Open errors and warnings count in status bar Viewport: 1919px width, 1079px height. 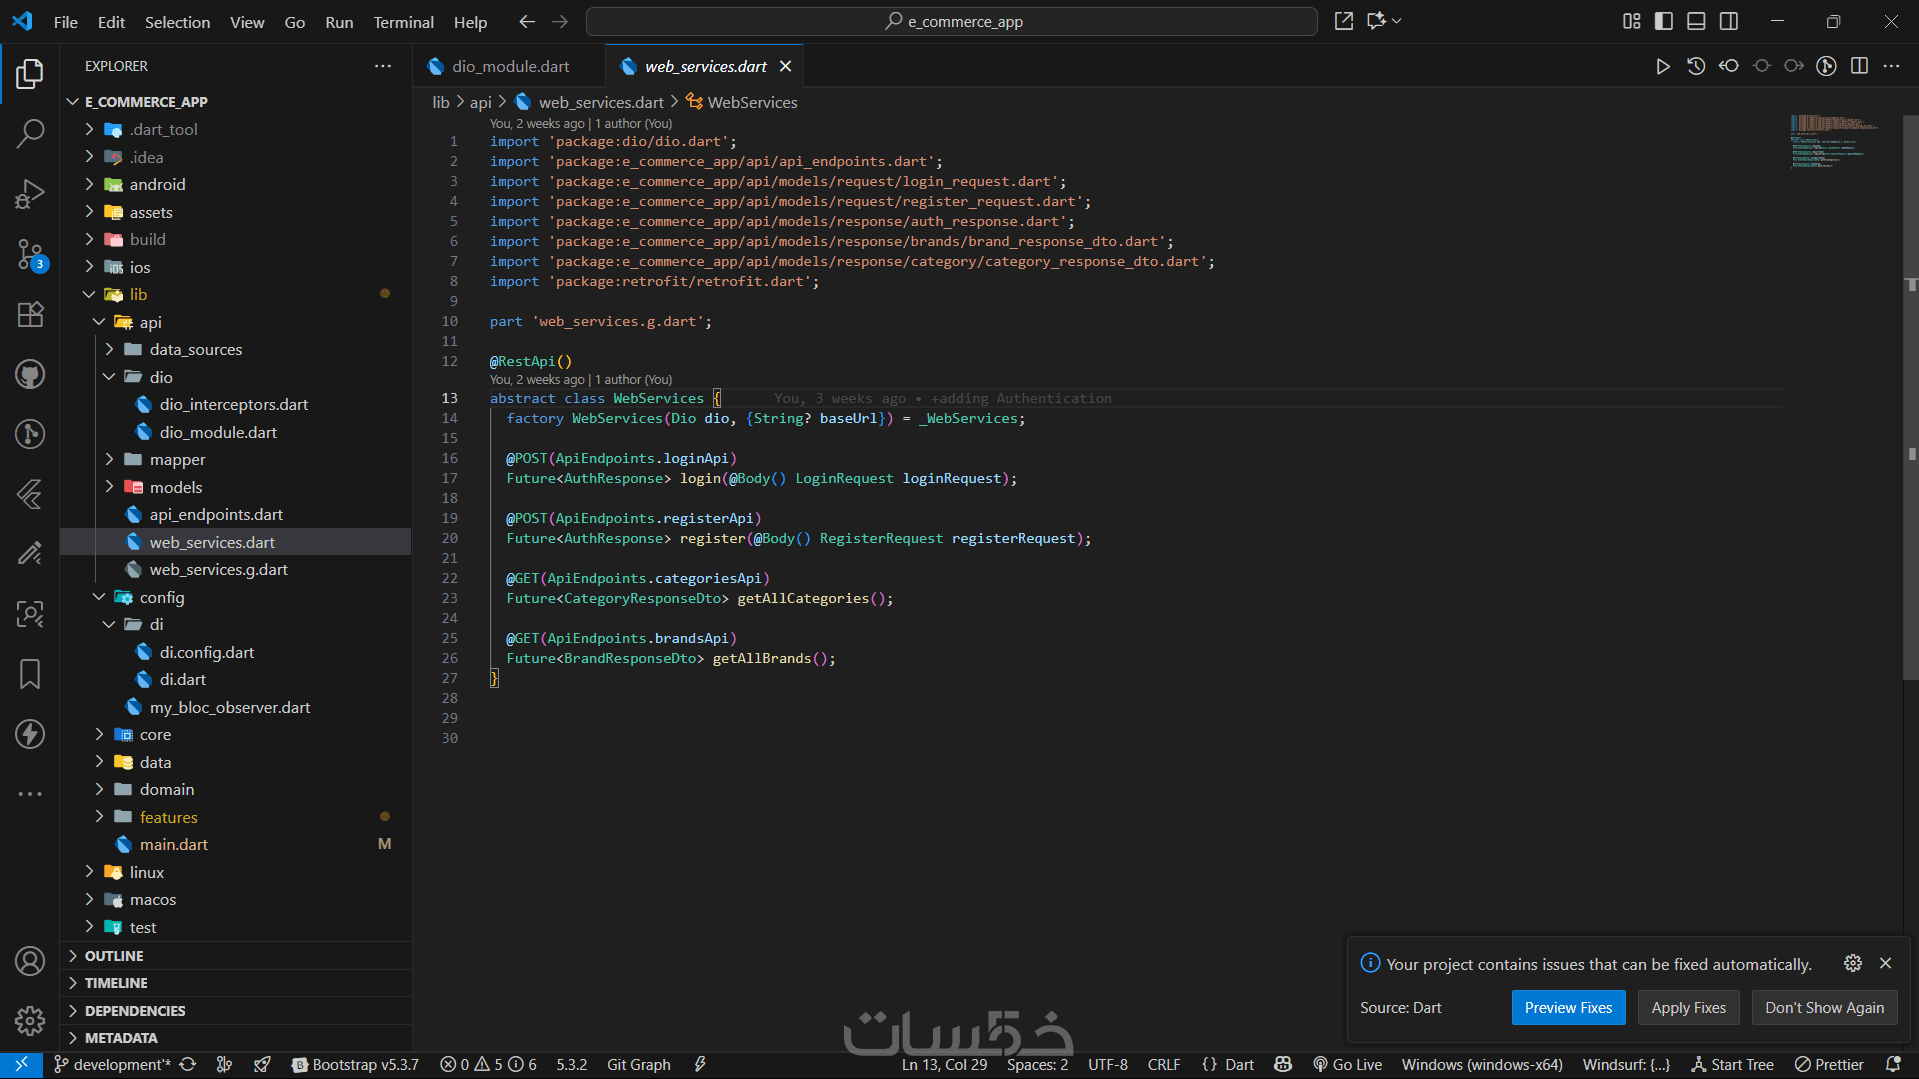point(488,1065)
